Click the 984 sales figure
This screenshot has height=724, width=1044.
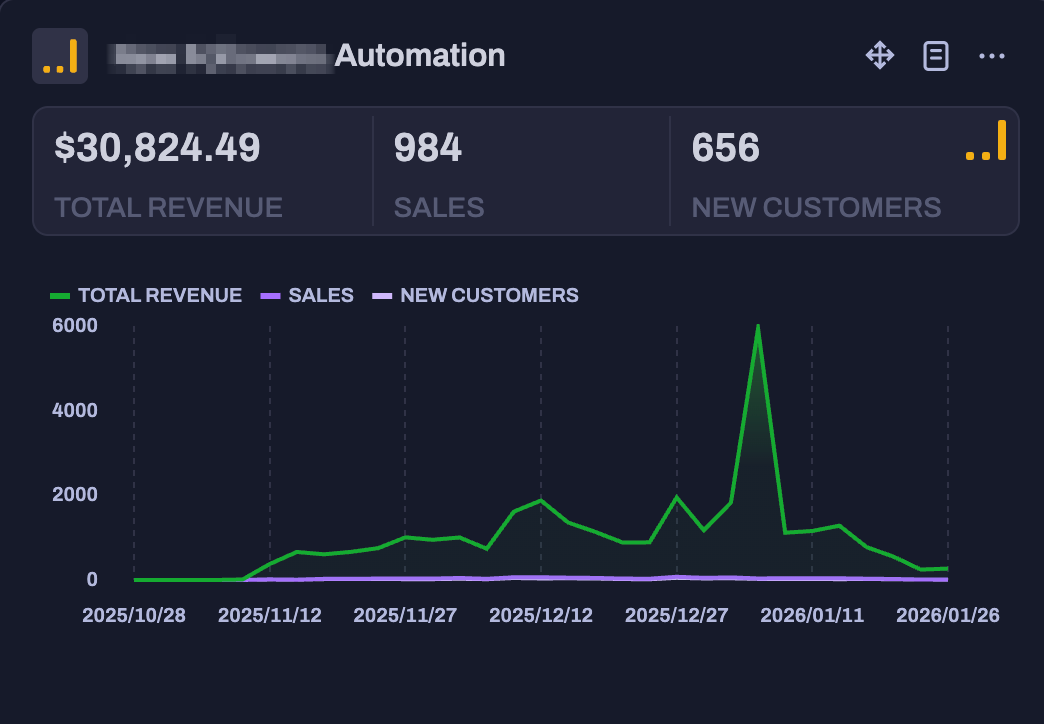pyautogui.click(x=428, y=148)
